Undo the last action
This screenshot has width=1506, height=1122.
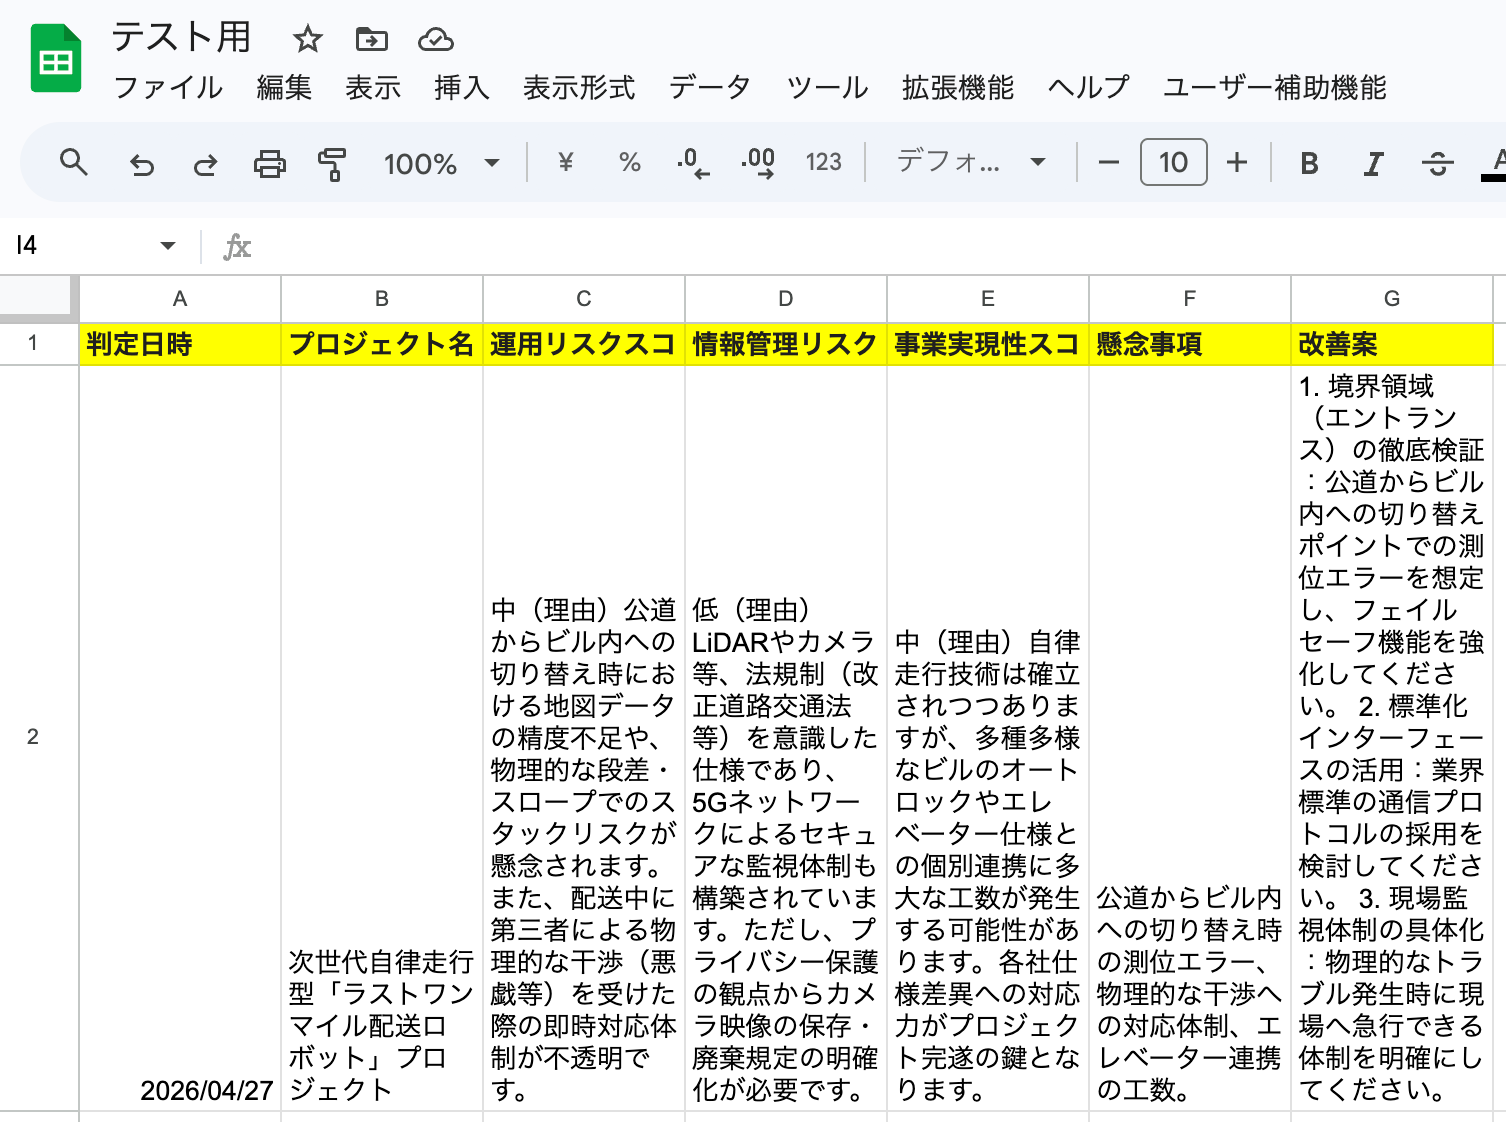coord(142,163)
